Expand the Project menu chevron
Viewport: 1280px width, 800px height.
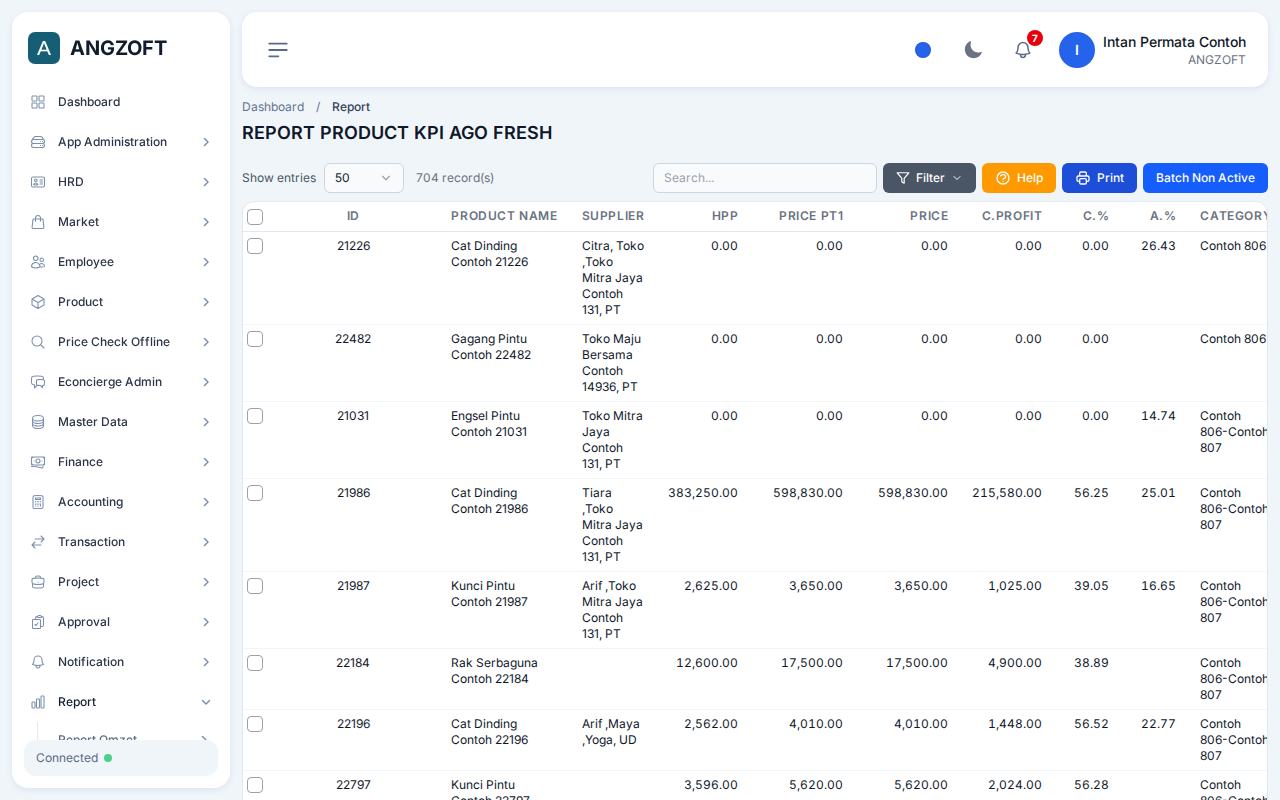pos(206,582)
